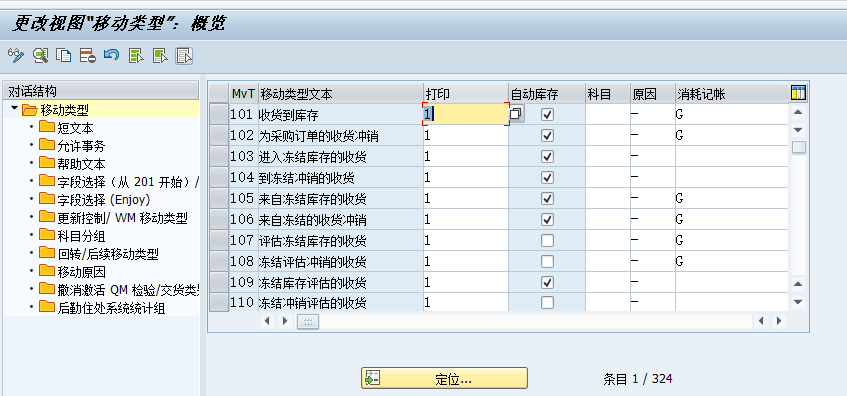Click the 移动类型文本 column header
The height and width of the screenshot is (396, 847).
[341, 94]
